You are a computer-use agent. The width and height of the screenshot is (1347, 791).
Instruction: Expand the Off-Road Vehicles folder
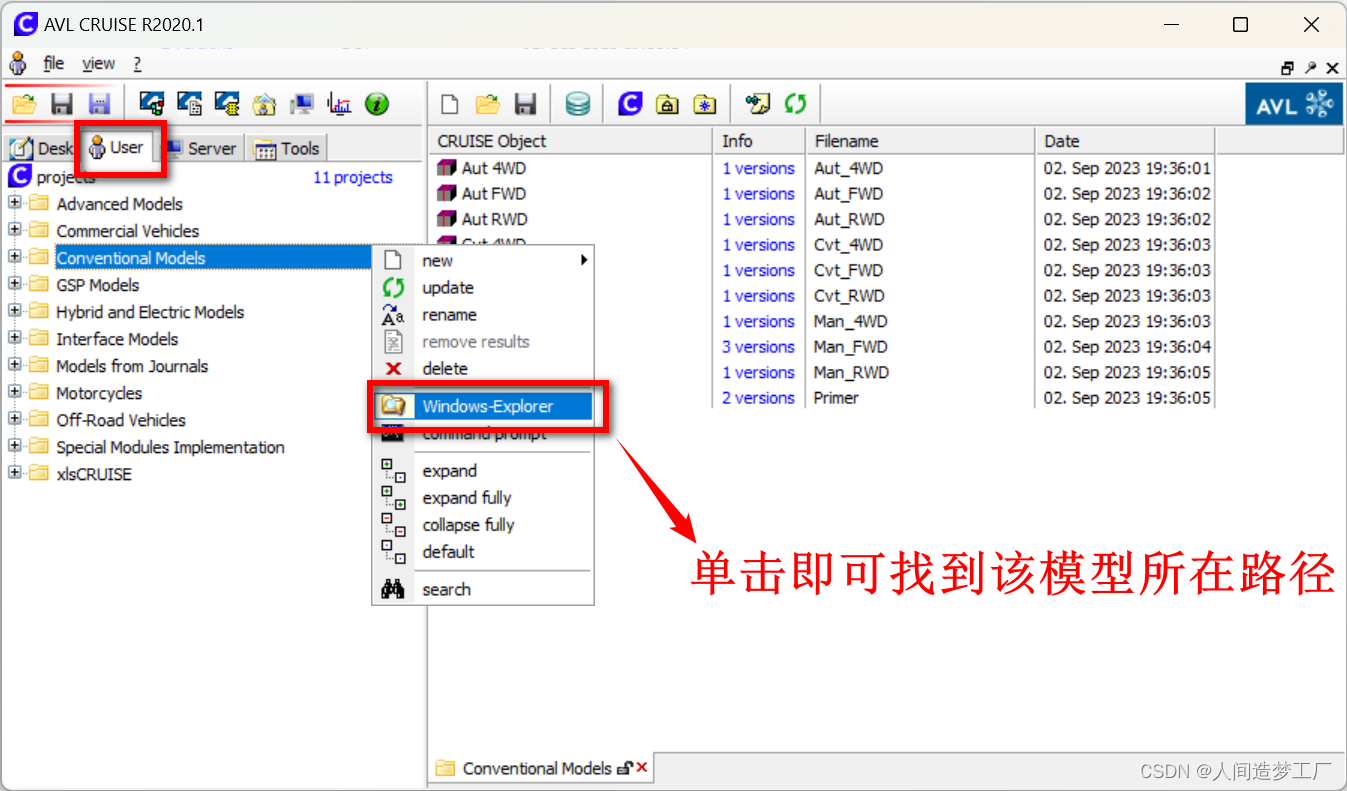(x=14, y=419)
